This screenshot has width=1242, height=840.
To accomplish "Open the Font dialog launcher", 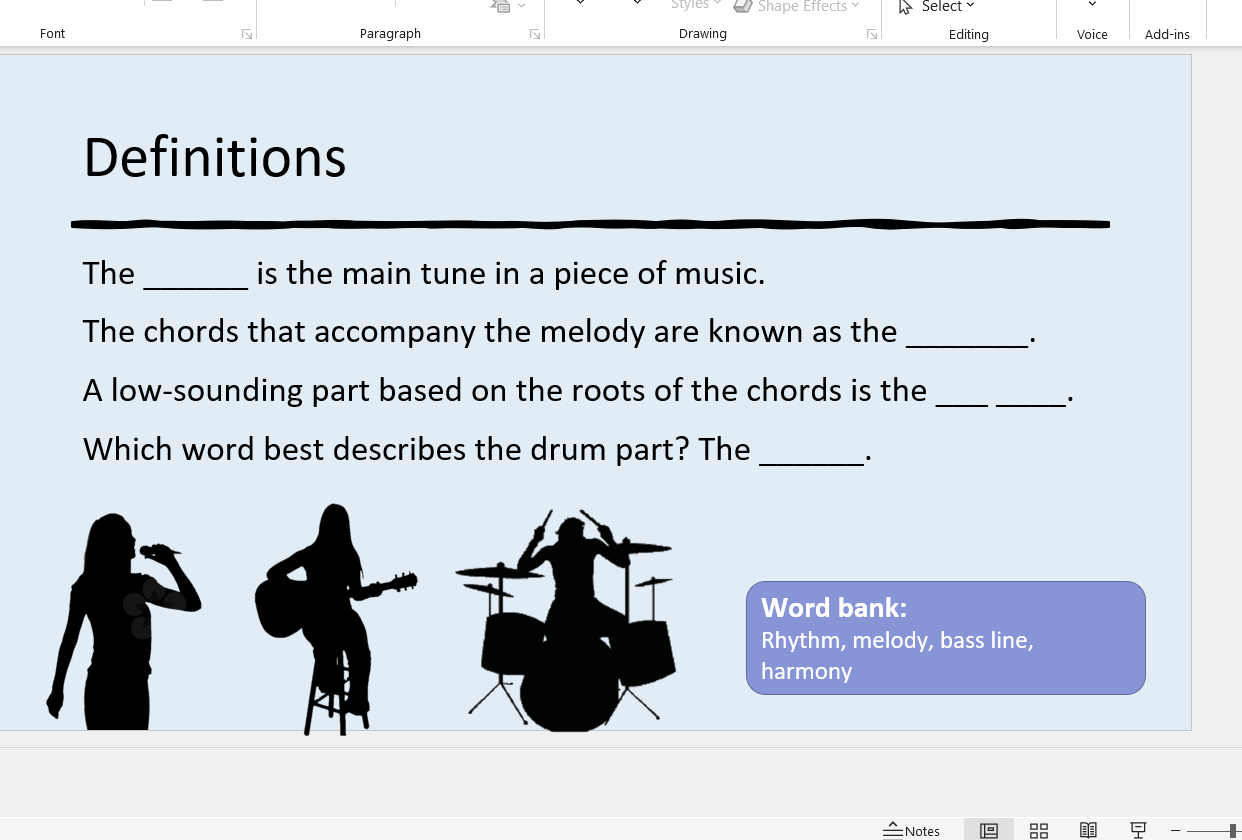I will coord(247,34).
